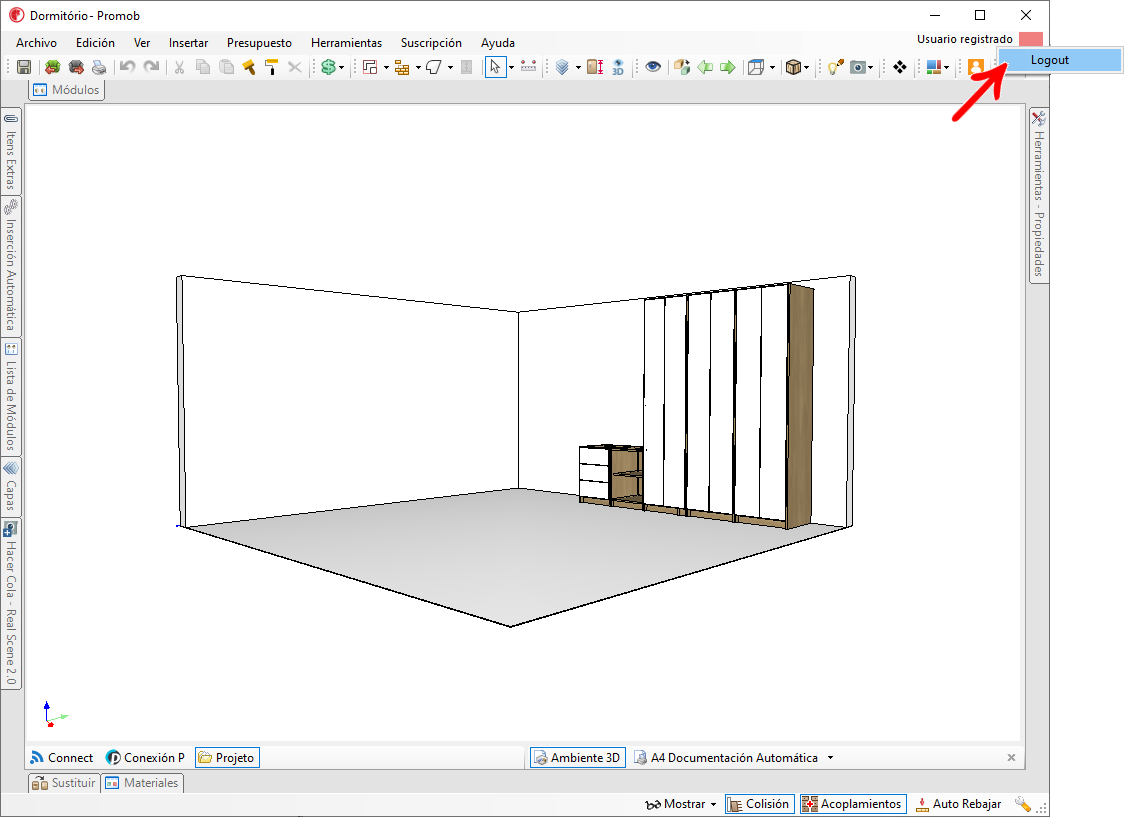
Task: Click the light bulb icon
Action: click(x=832, y=67)
